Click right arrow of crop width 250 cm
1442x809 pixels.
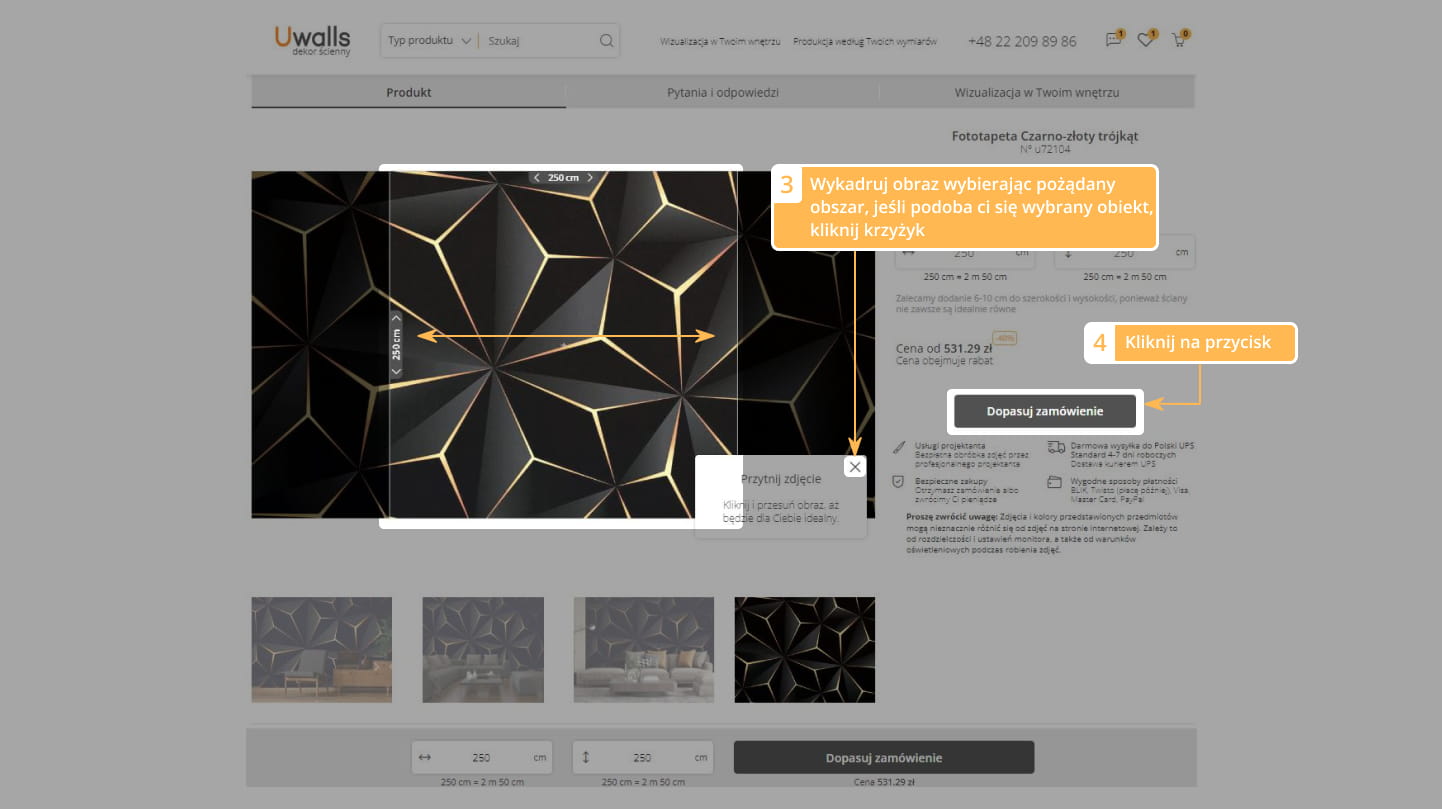590,178
